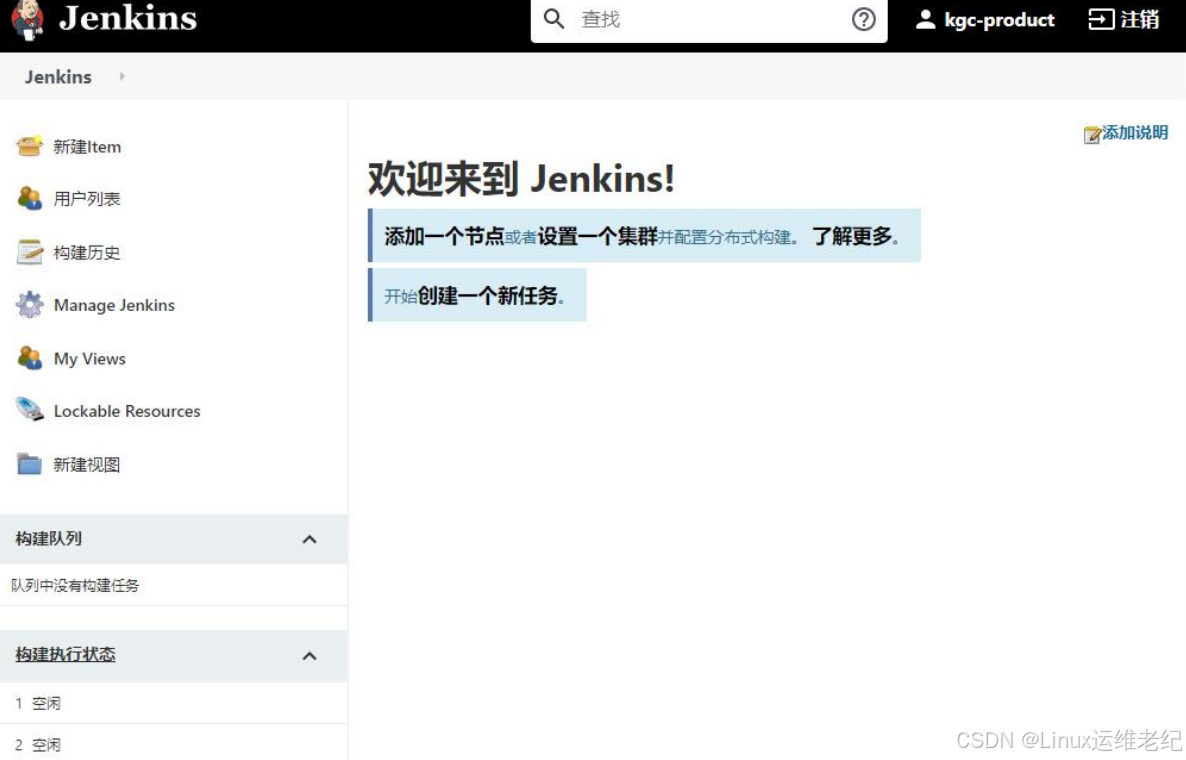Open the 创建一个新任务 link
Screen dimensions: 1186x760
488,296
